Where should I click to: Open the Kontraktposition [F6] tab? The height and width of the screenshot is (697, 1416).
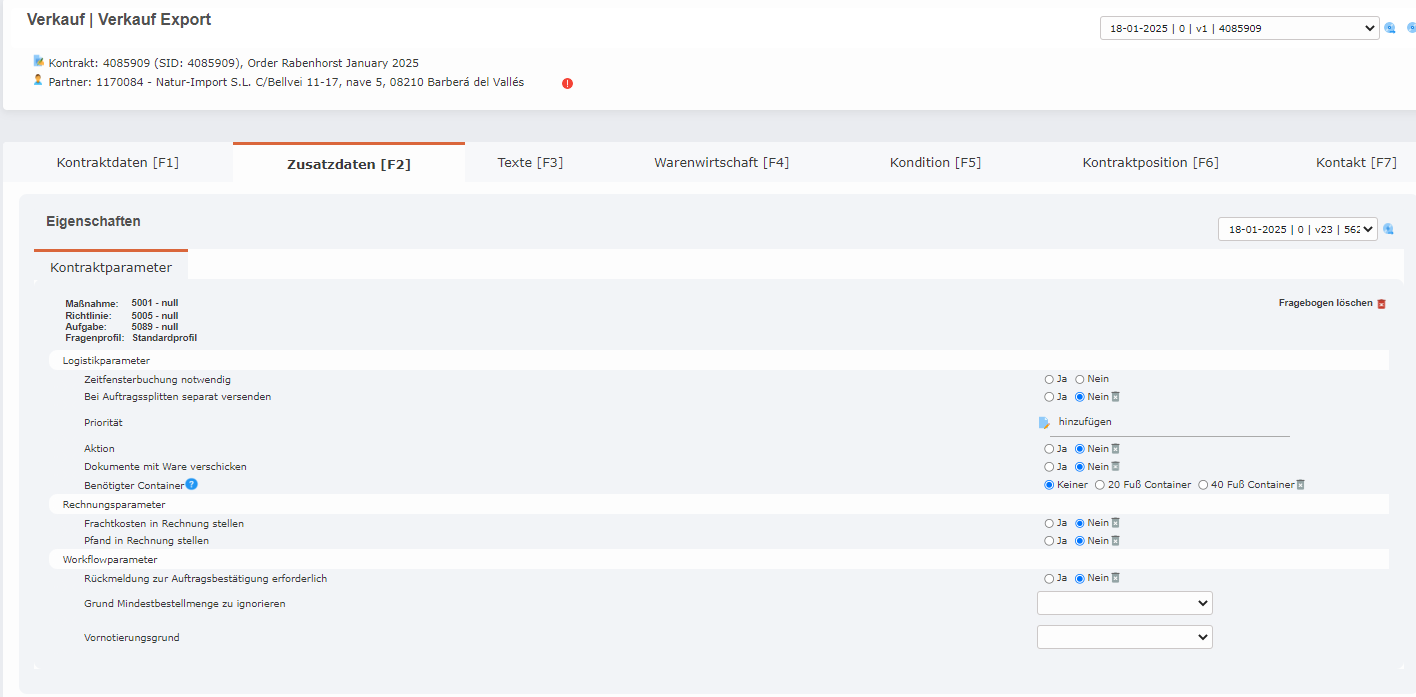1150,163
